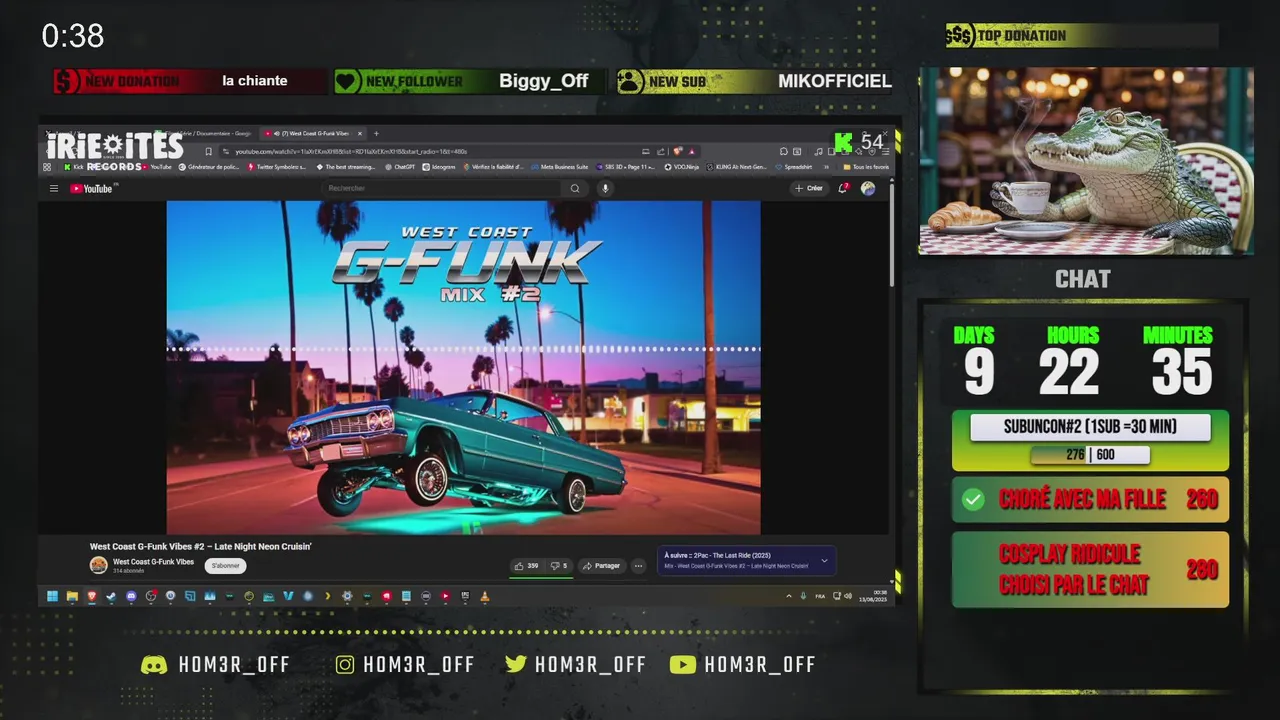This screenshot has height=720, width=1280.
Task: Open the YouTube hamburger guide menu
Action: [54, 188]
